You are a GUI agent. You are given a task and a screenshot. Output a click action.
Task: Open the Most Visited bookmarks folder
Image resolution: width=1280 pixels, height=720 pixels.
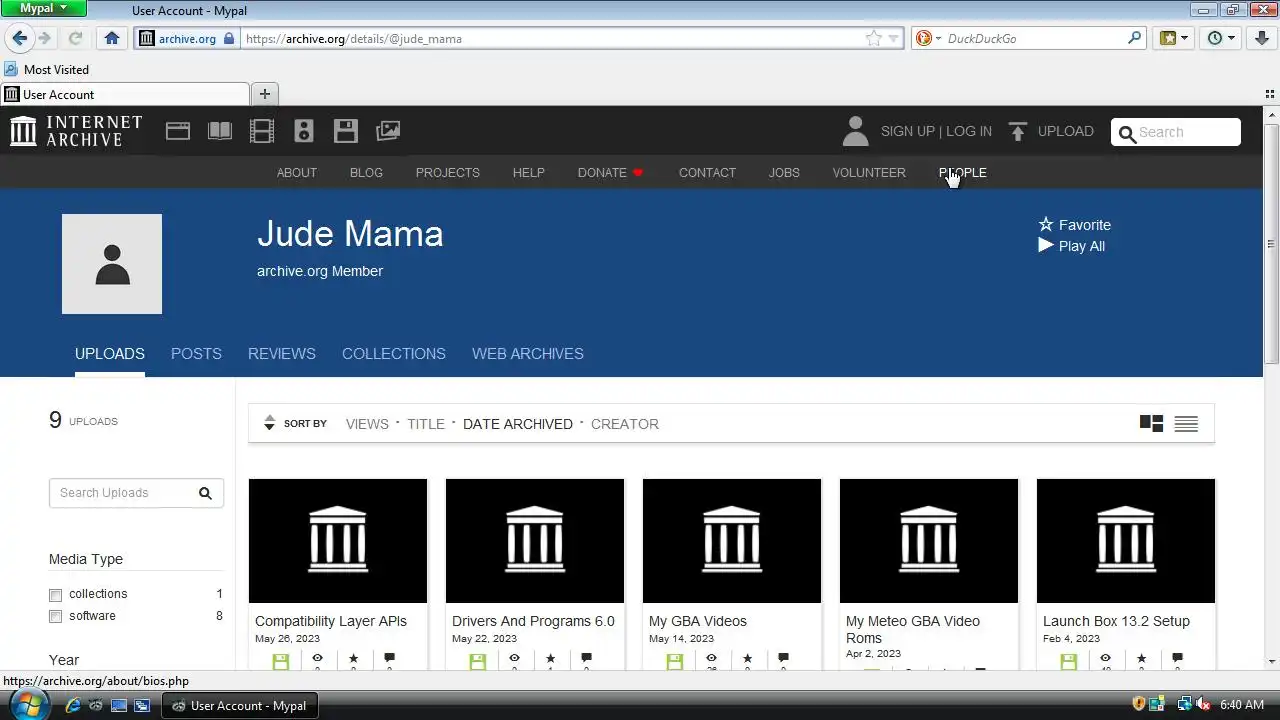[x=47, y=69]
